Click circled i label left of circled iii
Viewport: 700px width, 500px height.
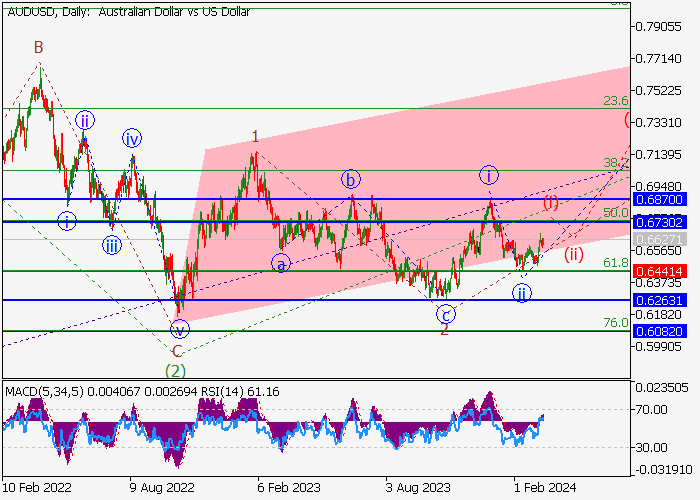click(67, 221)
